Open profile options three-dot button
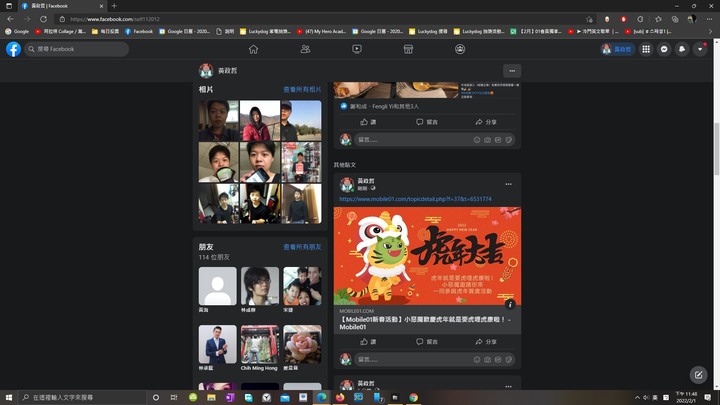The image size is (720, 405). (512, 71)
